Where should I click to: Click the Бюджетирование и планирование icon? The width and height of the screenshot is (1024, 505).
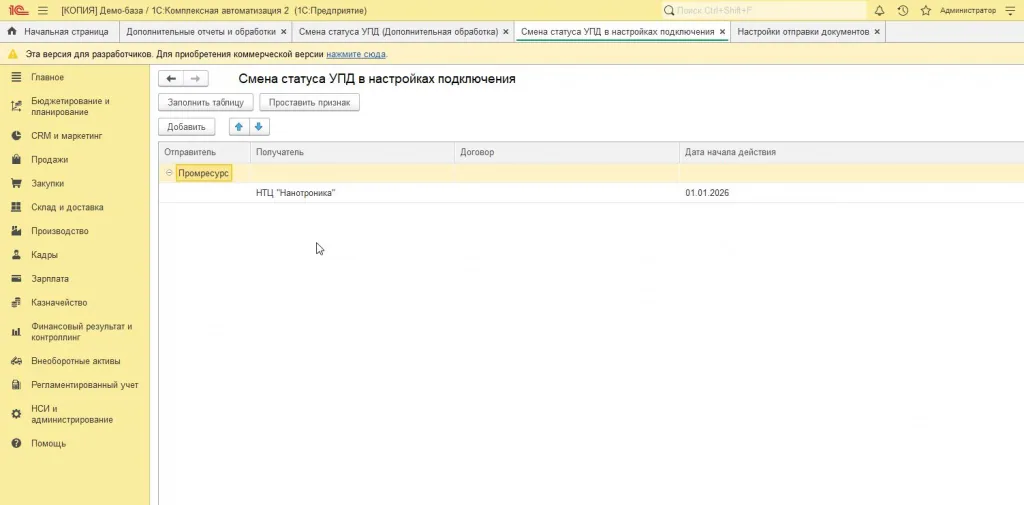(17, 106)
